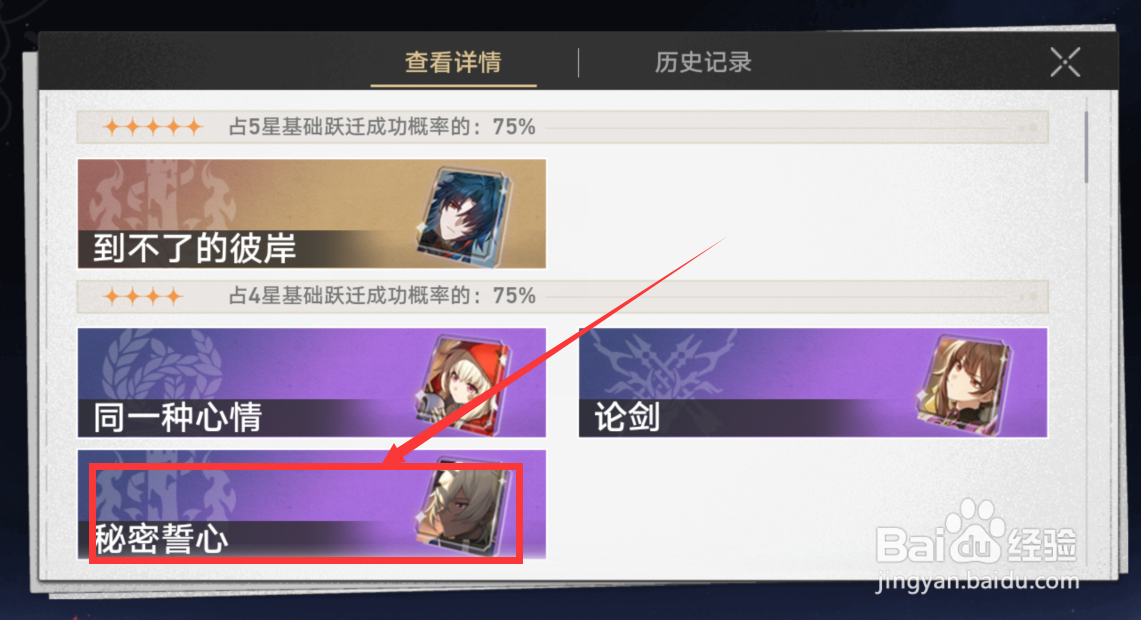The height and width of the screenshot is (620, 1141).
Task: Click the four orange stars rating icon
Action: click(143, 297)
